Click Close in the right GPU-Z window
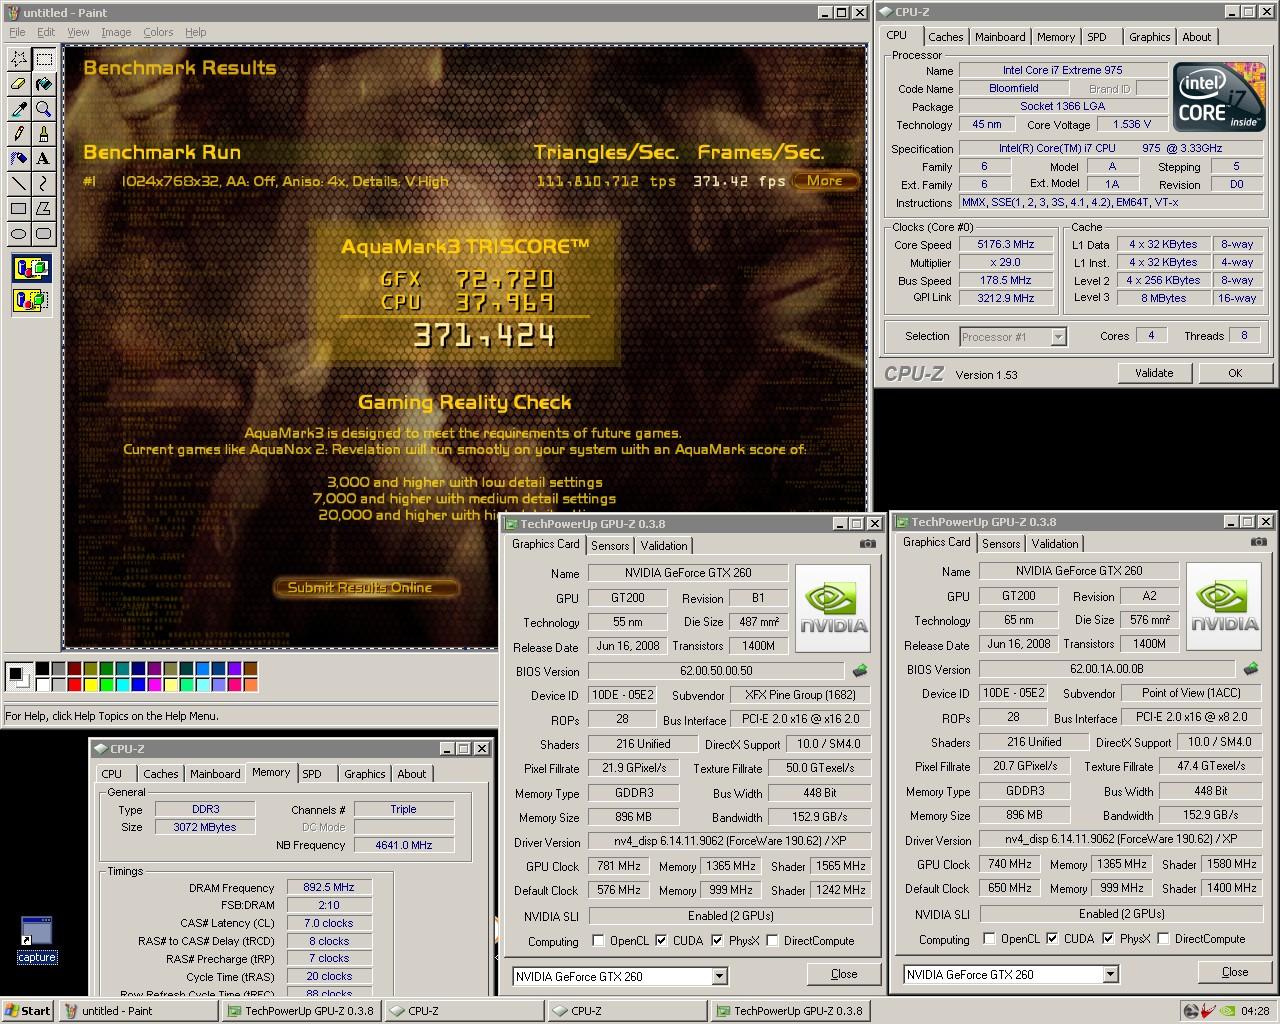The height and width of the screenshot is (1024, 1280). (1235, 972)
